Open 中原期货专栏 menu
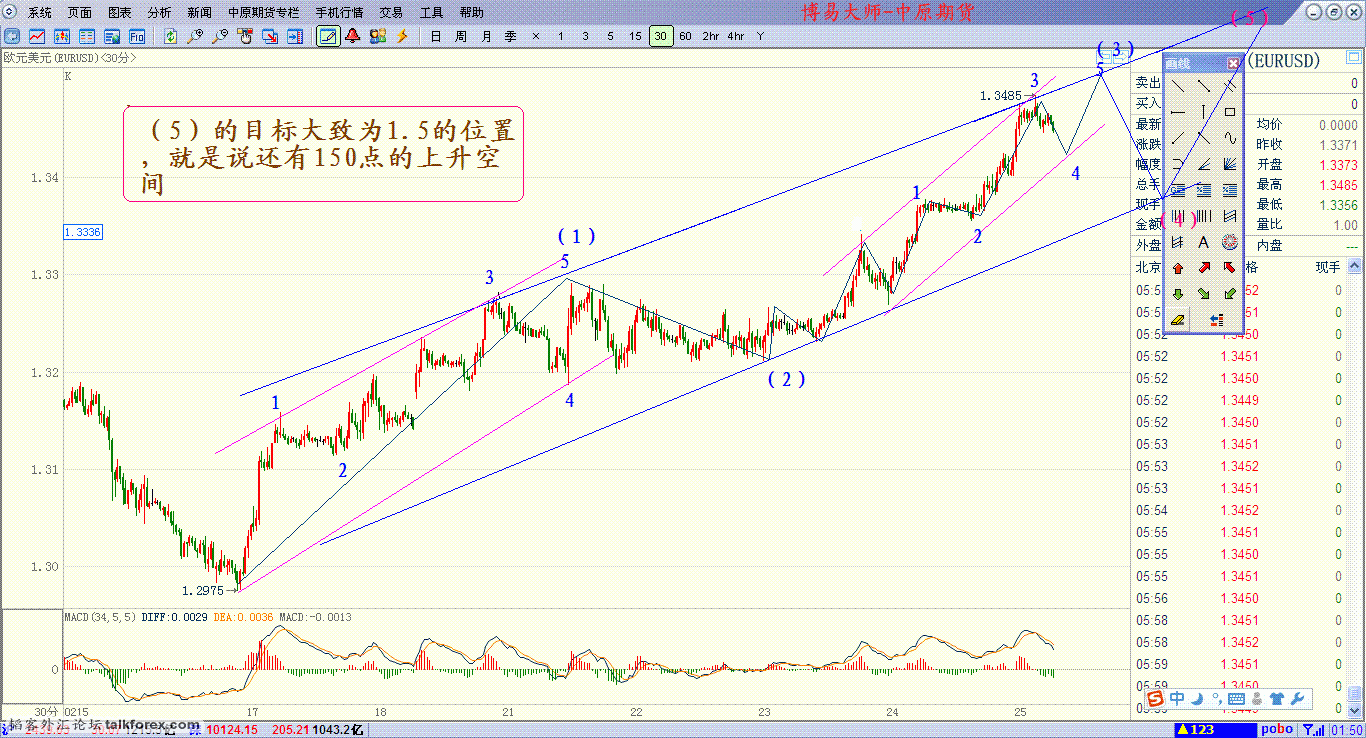This screenshot has width=1366, height=738. point(263,12)
